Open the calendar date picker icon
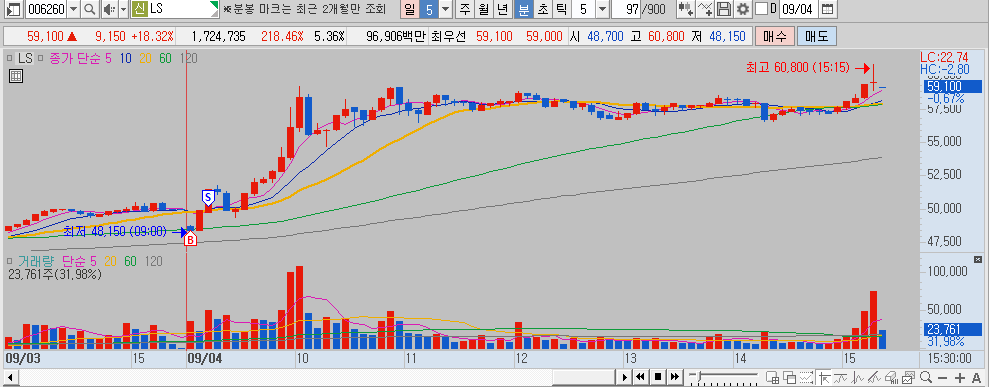Image resolution: width=989 pixels, height=387 pixels. [x=827, y=9]
